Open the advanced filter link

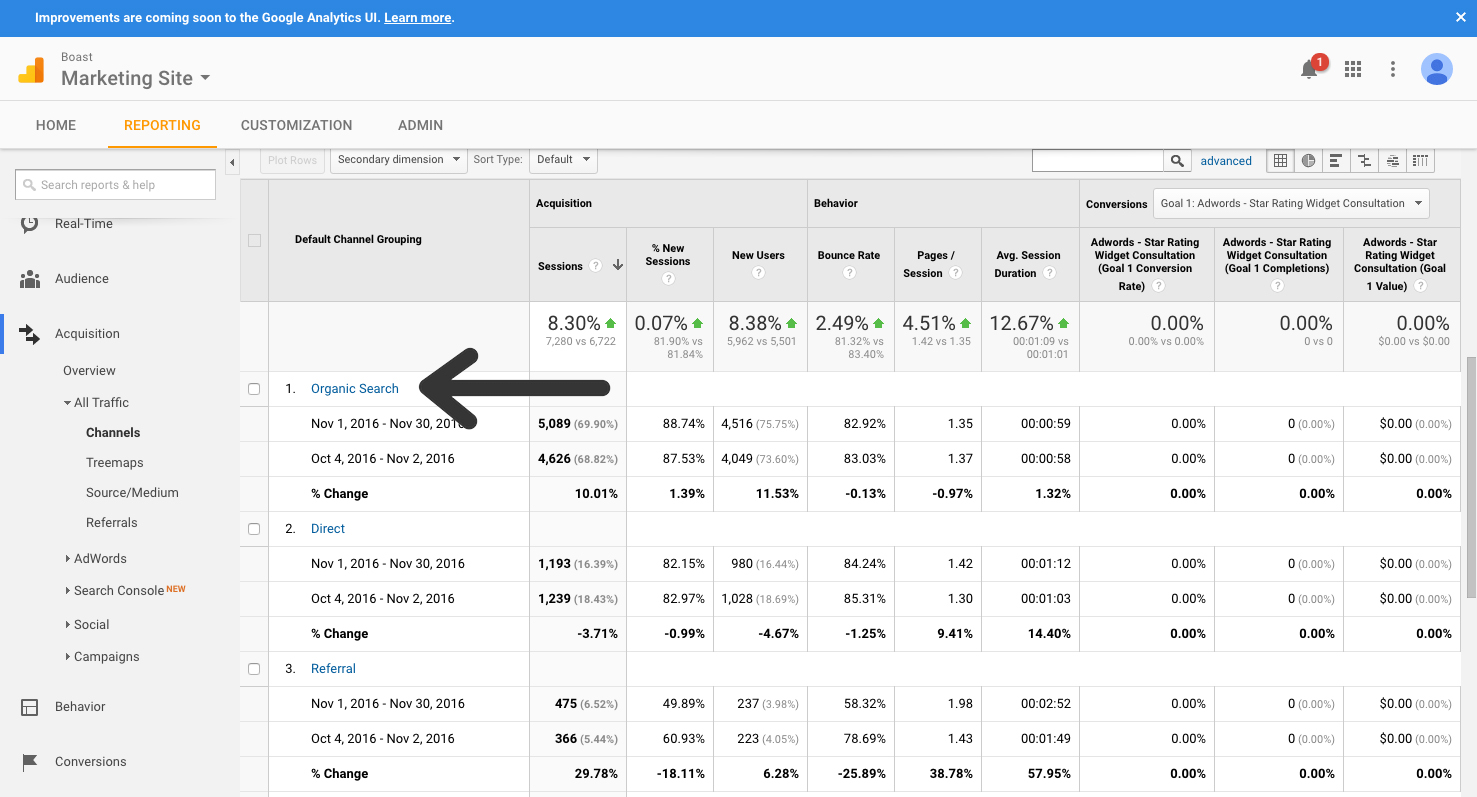click(1226, 160)
